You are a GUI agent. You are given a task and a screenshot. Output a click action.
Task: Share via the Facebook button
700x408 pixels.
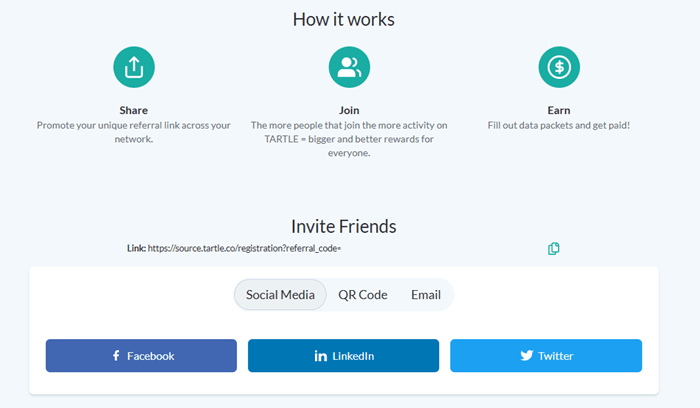click(141, 355)
